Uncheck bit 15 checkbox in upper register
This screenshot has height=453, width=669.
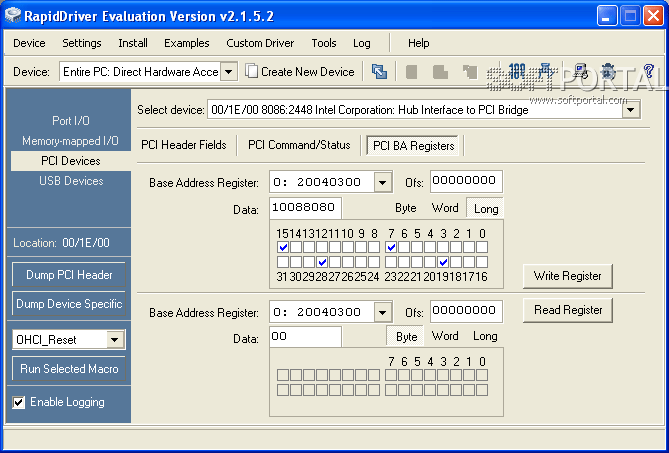click(284, 247)
